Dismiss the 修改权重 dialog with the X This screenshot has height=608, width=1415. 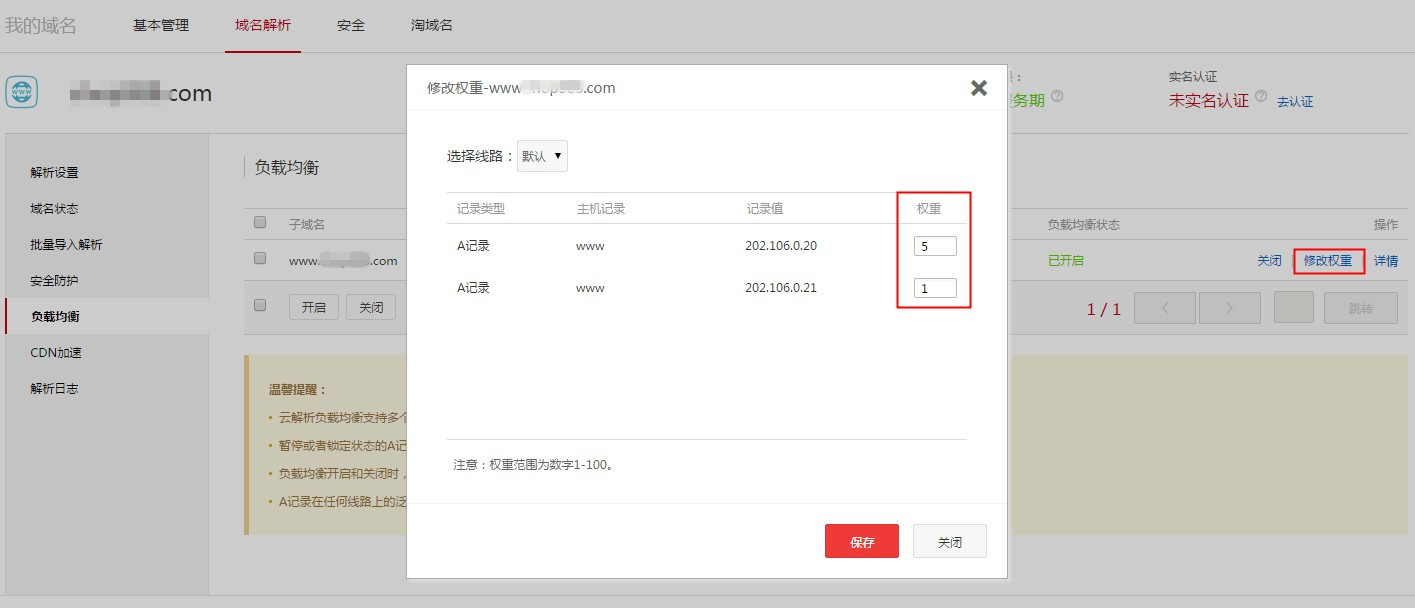[977, 87]
